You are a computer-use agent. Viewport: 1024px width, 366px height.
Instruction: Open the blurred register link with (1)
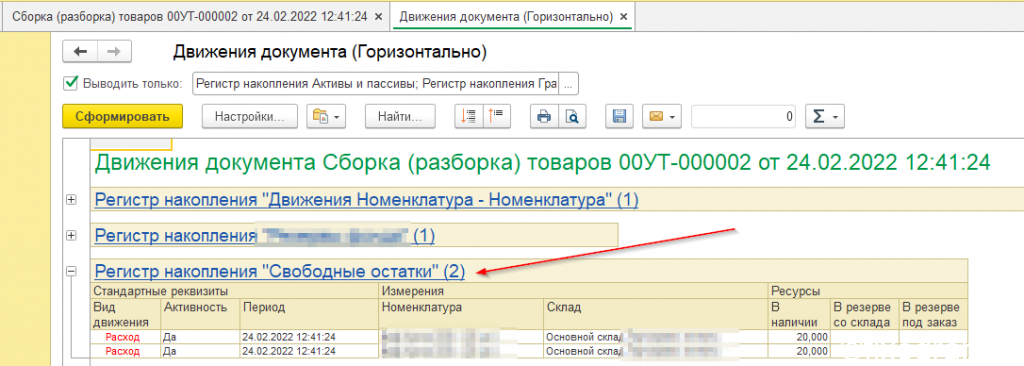point(264,235)
